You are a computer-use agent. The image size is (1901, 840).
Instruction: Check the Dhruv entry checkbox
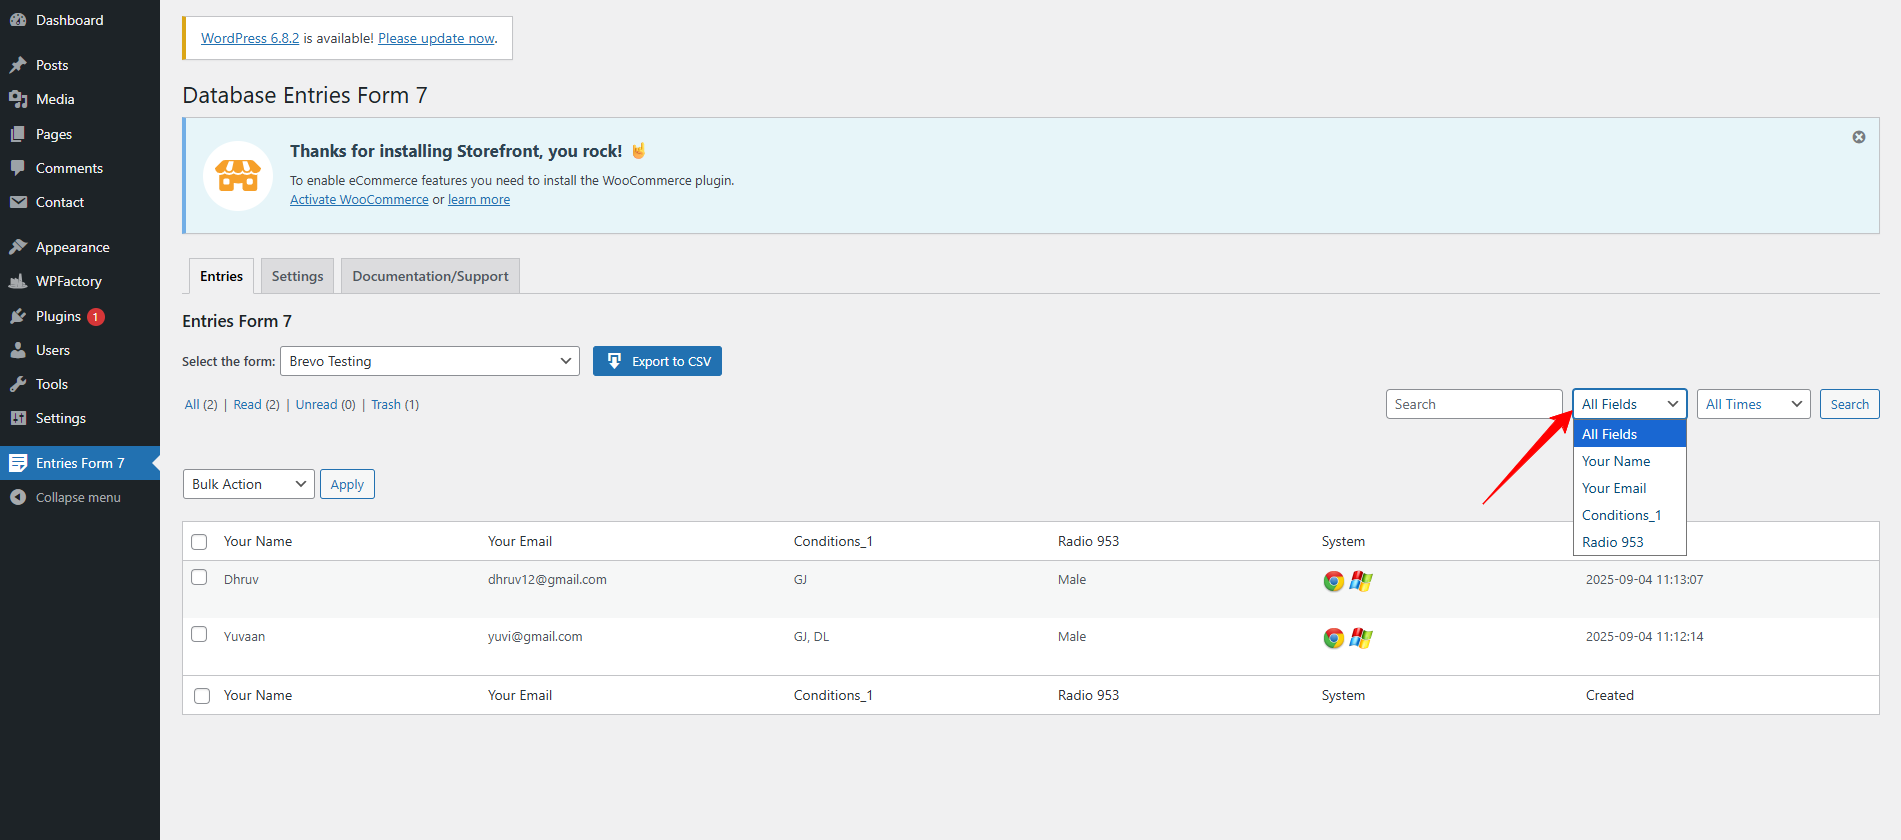tap(199, 577)
